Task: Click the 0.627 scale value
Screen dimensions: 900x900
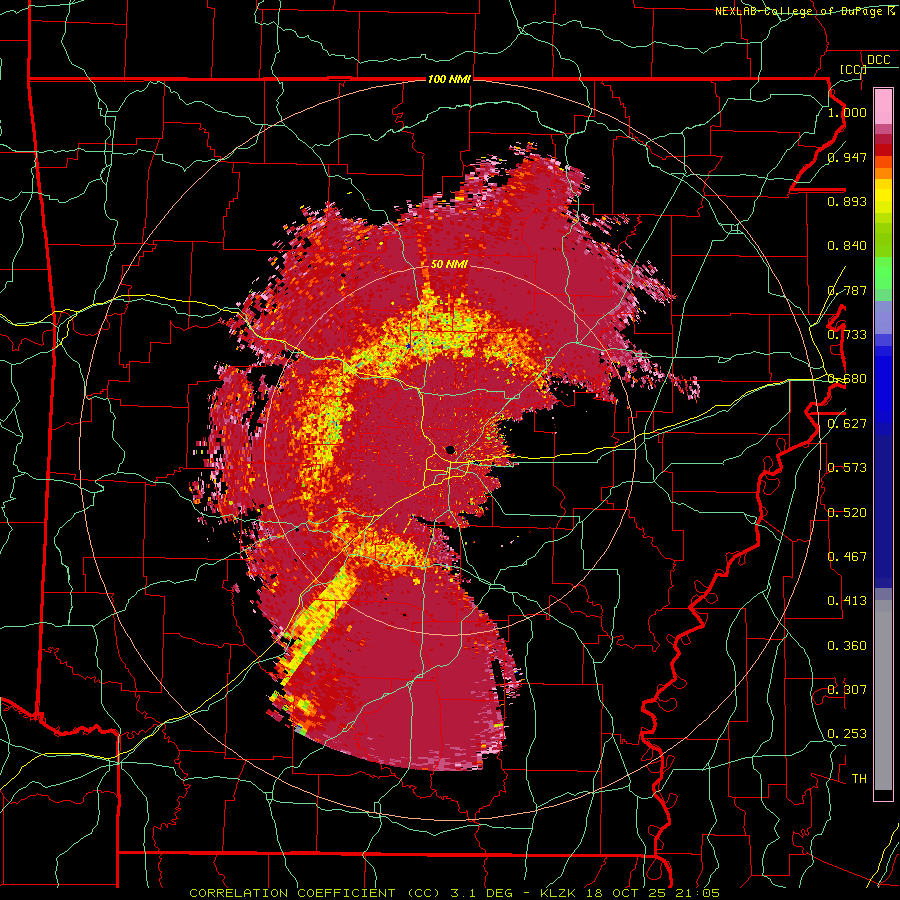Action: (847, 424)
